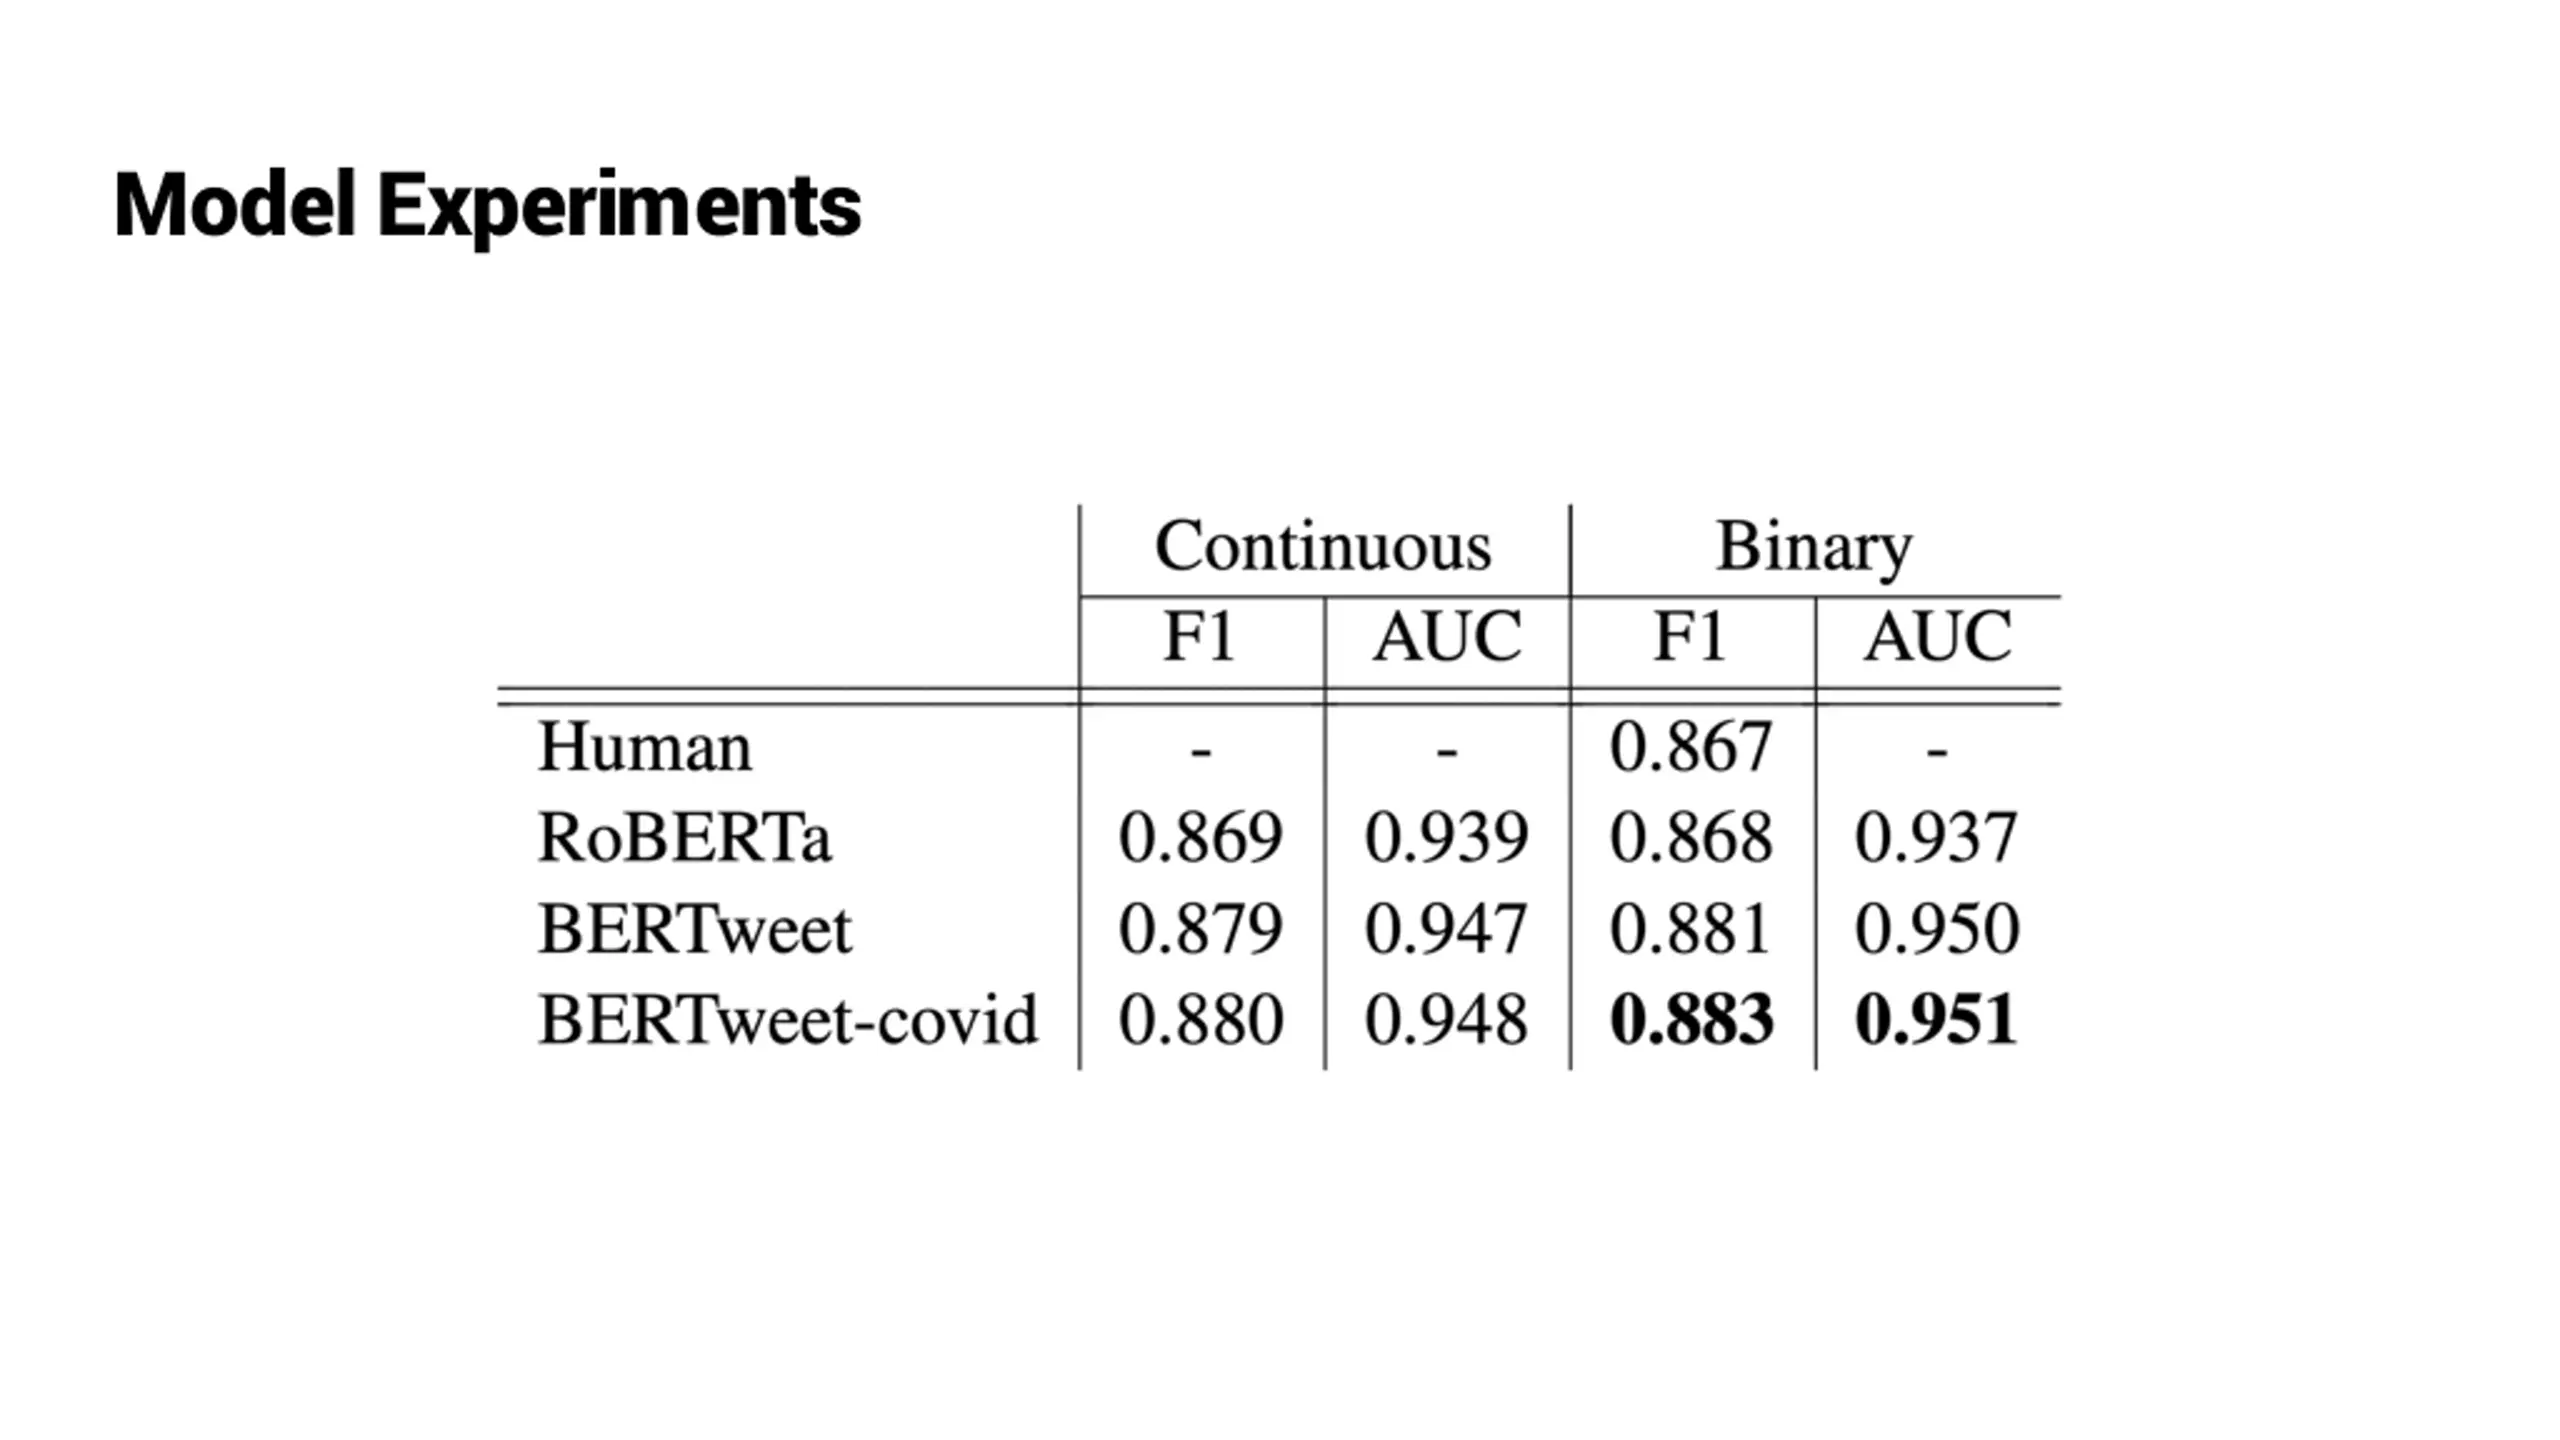Screen dimensions: 2560x1440
Task: Click the BERTweet-covid continuous AUC value 0.948
Action: [1446, 1020]
